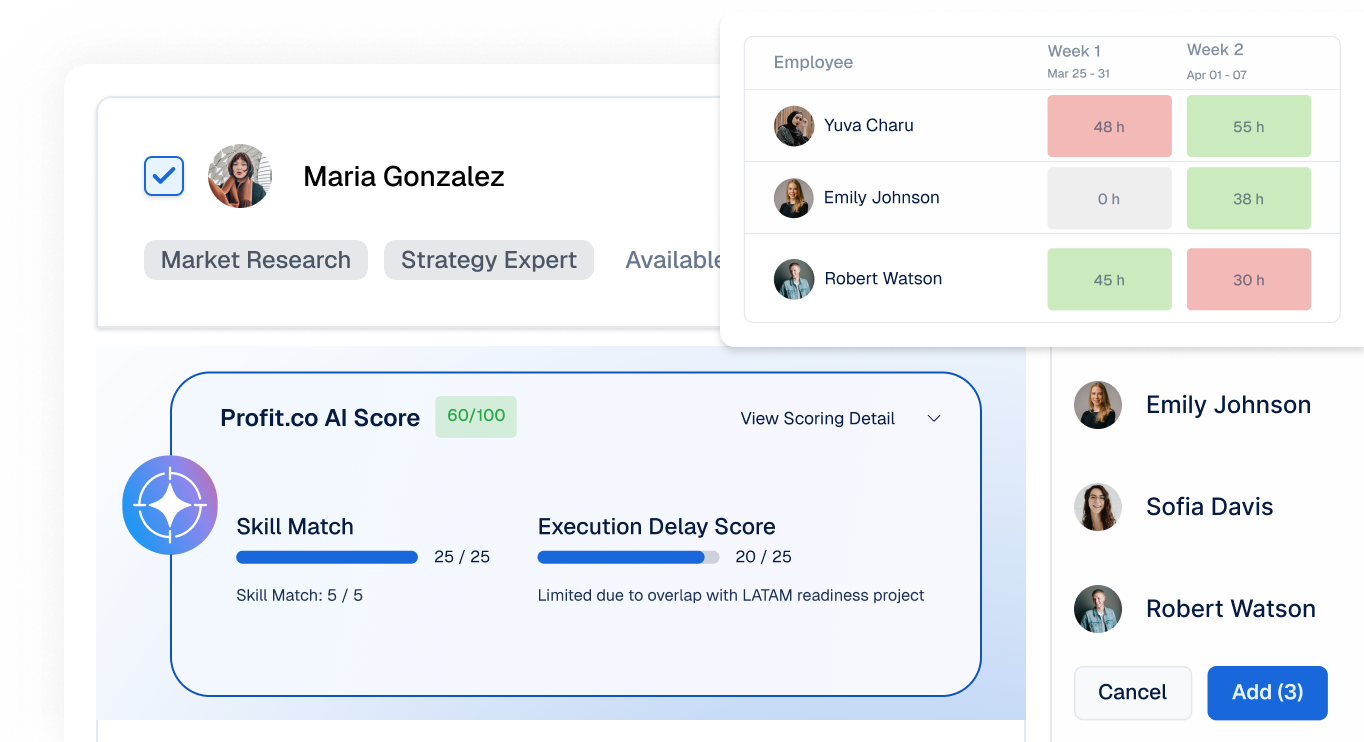This screenshot has width=1364, height=742.
Task: Select Emily Johnson's 38 h Week 2 cell
Action: 1249,198
